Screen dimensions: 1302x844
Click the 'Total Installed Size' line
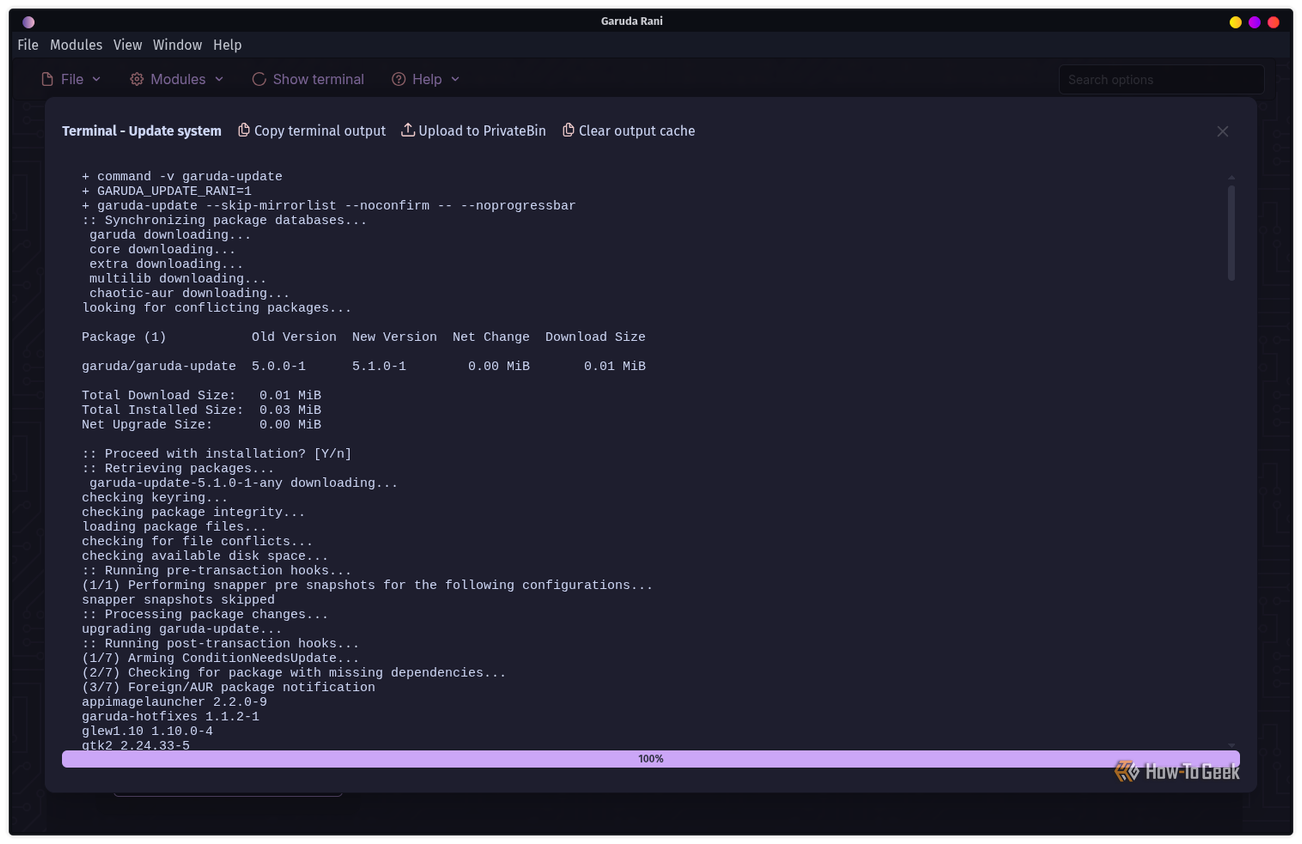(x=201, y=410)
